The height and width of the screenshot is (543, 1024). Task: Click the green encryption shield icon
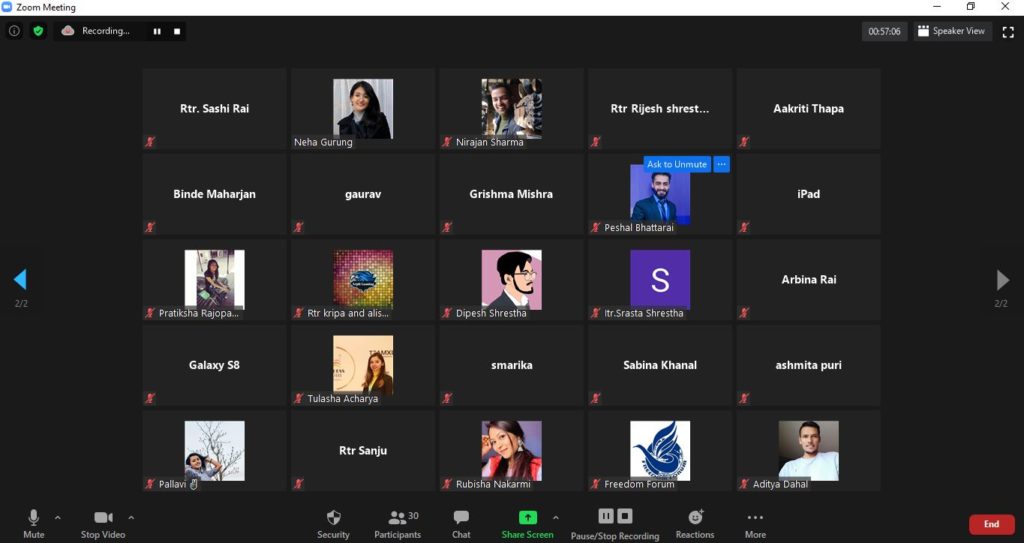(38, 31)
